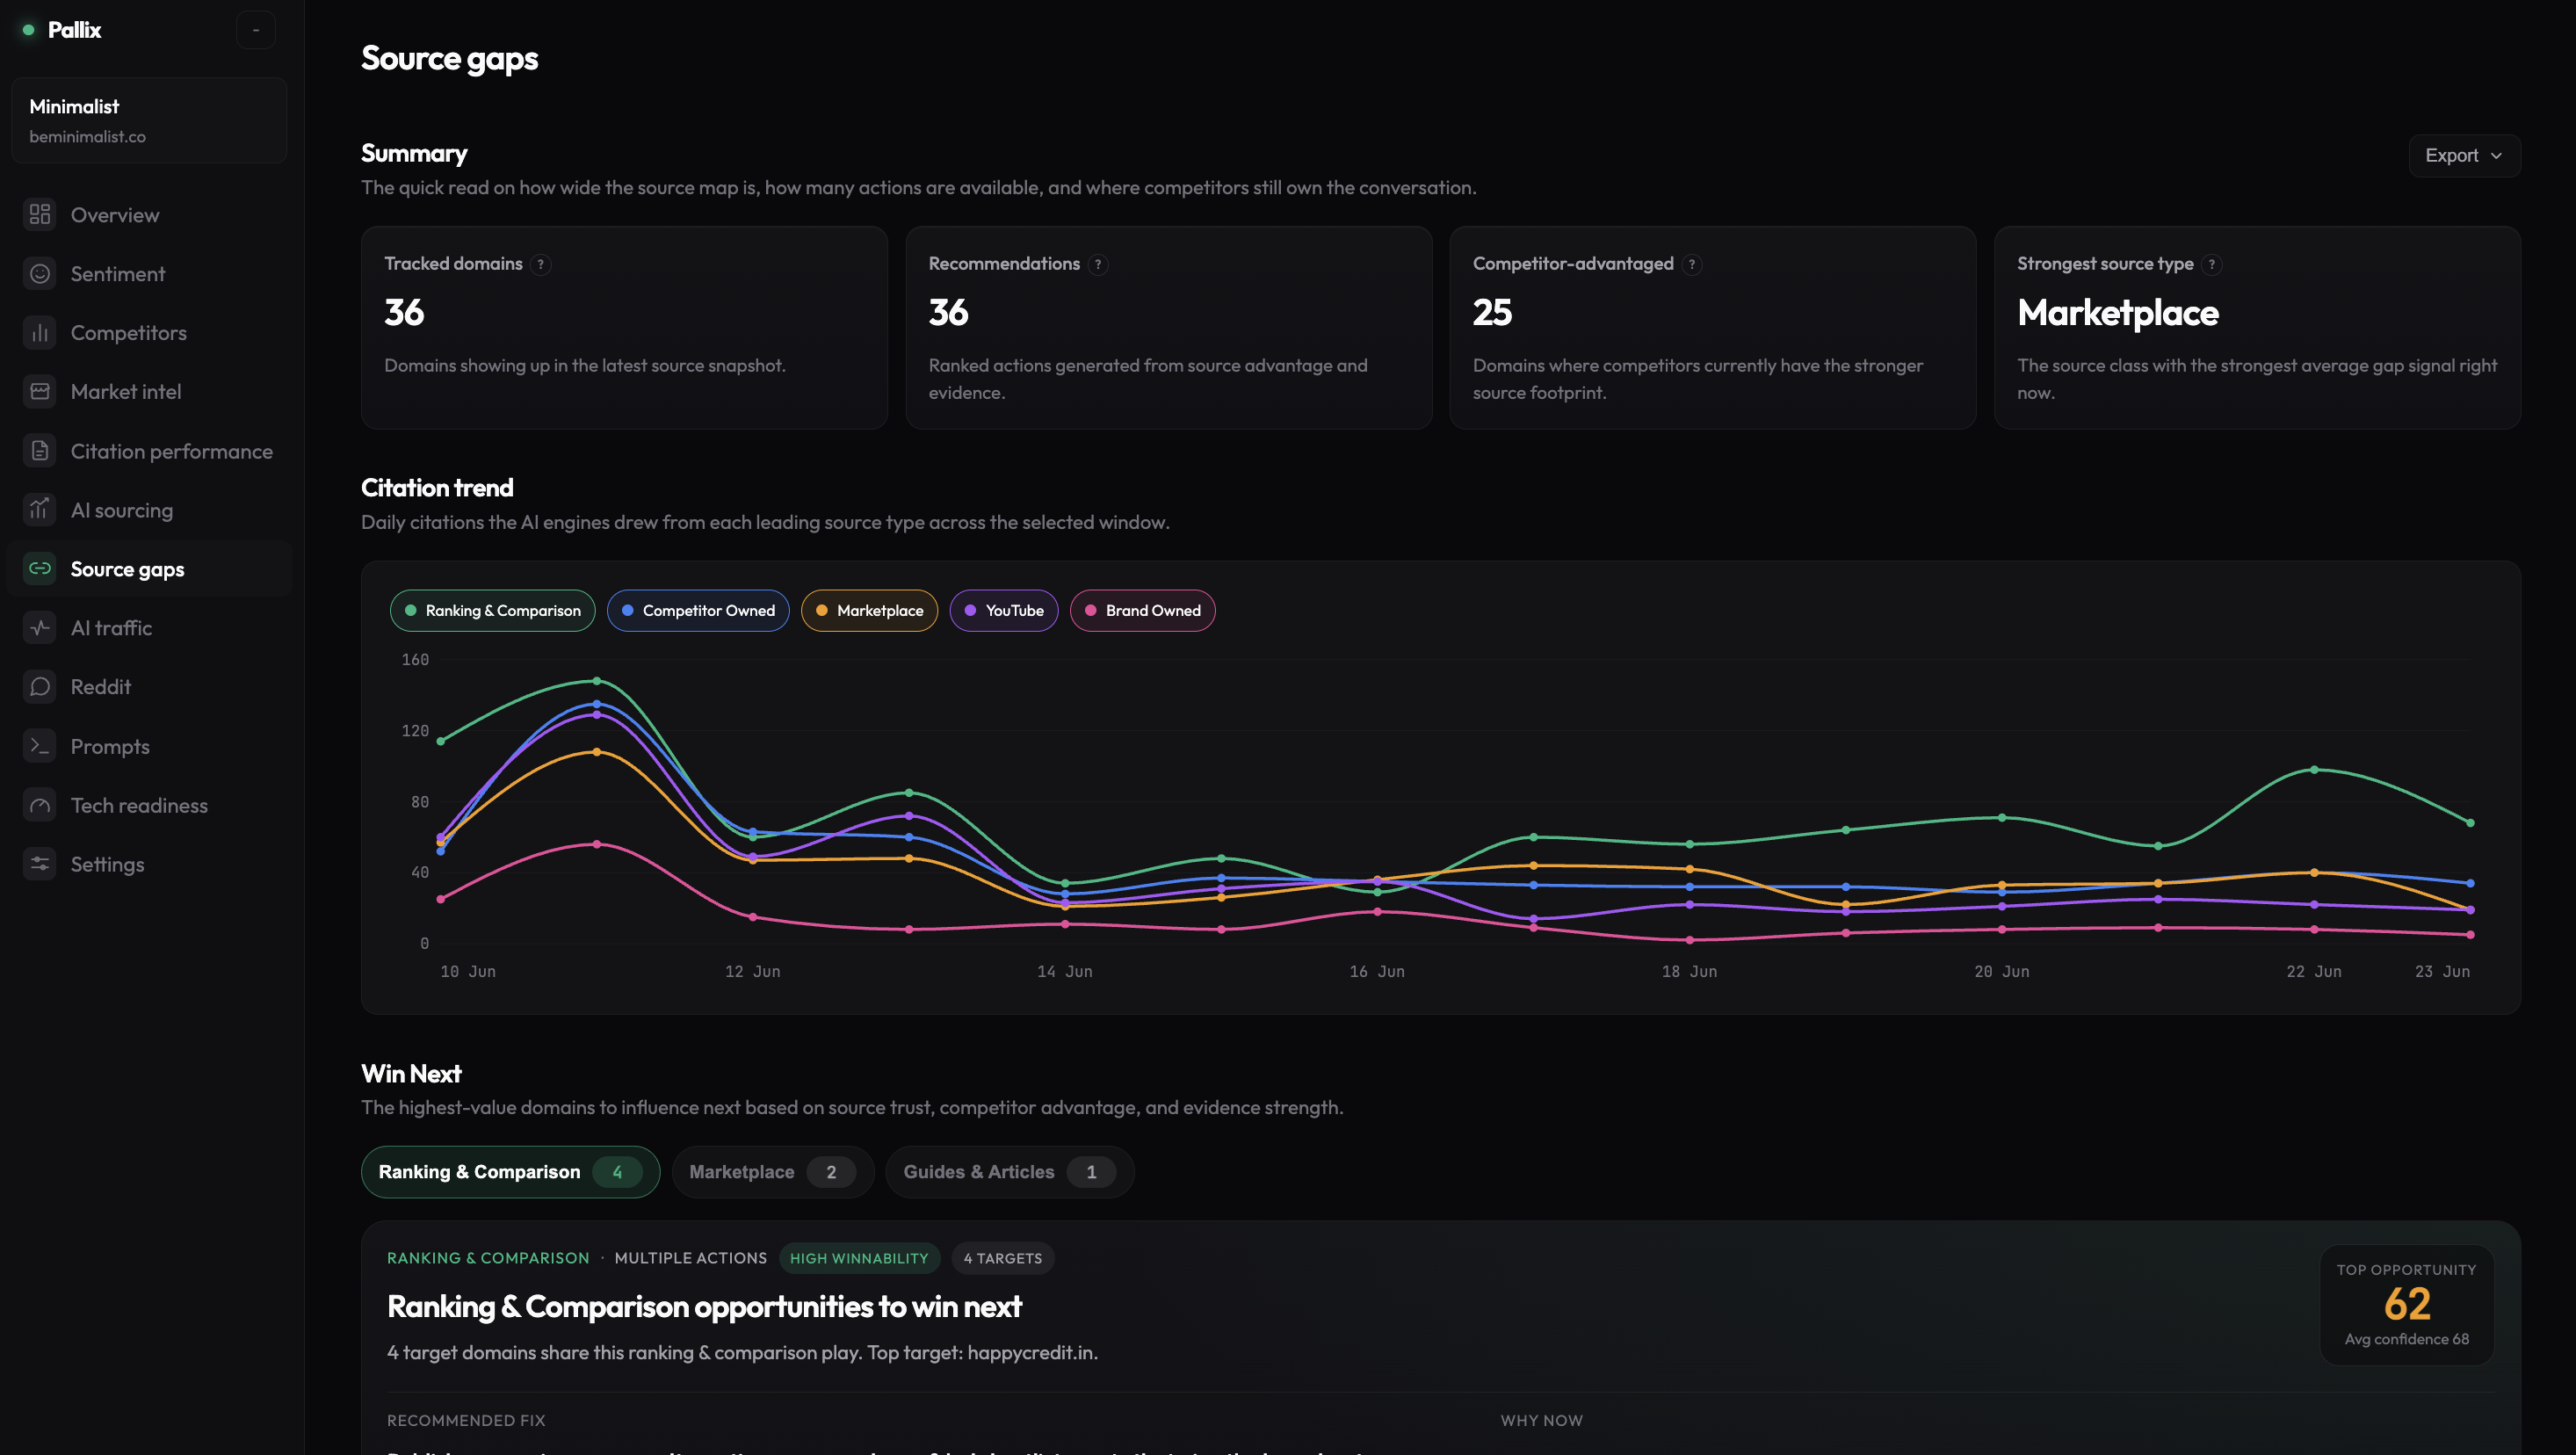Open Settings in the sidebar
The image size is (2576, 1455).
pos(149,864)
